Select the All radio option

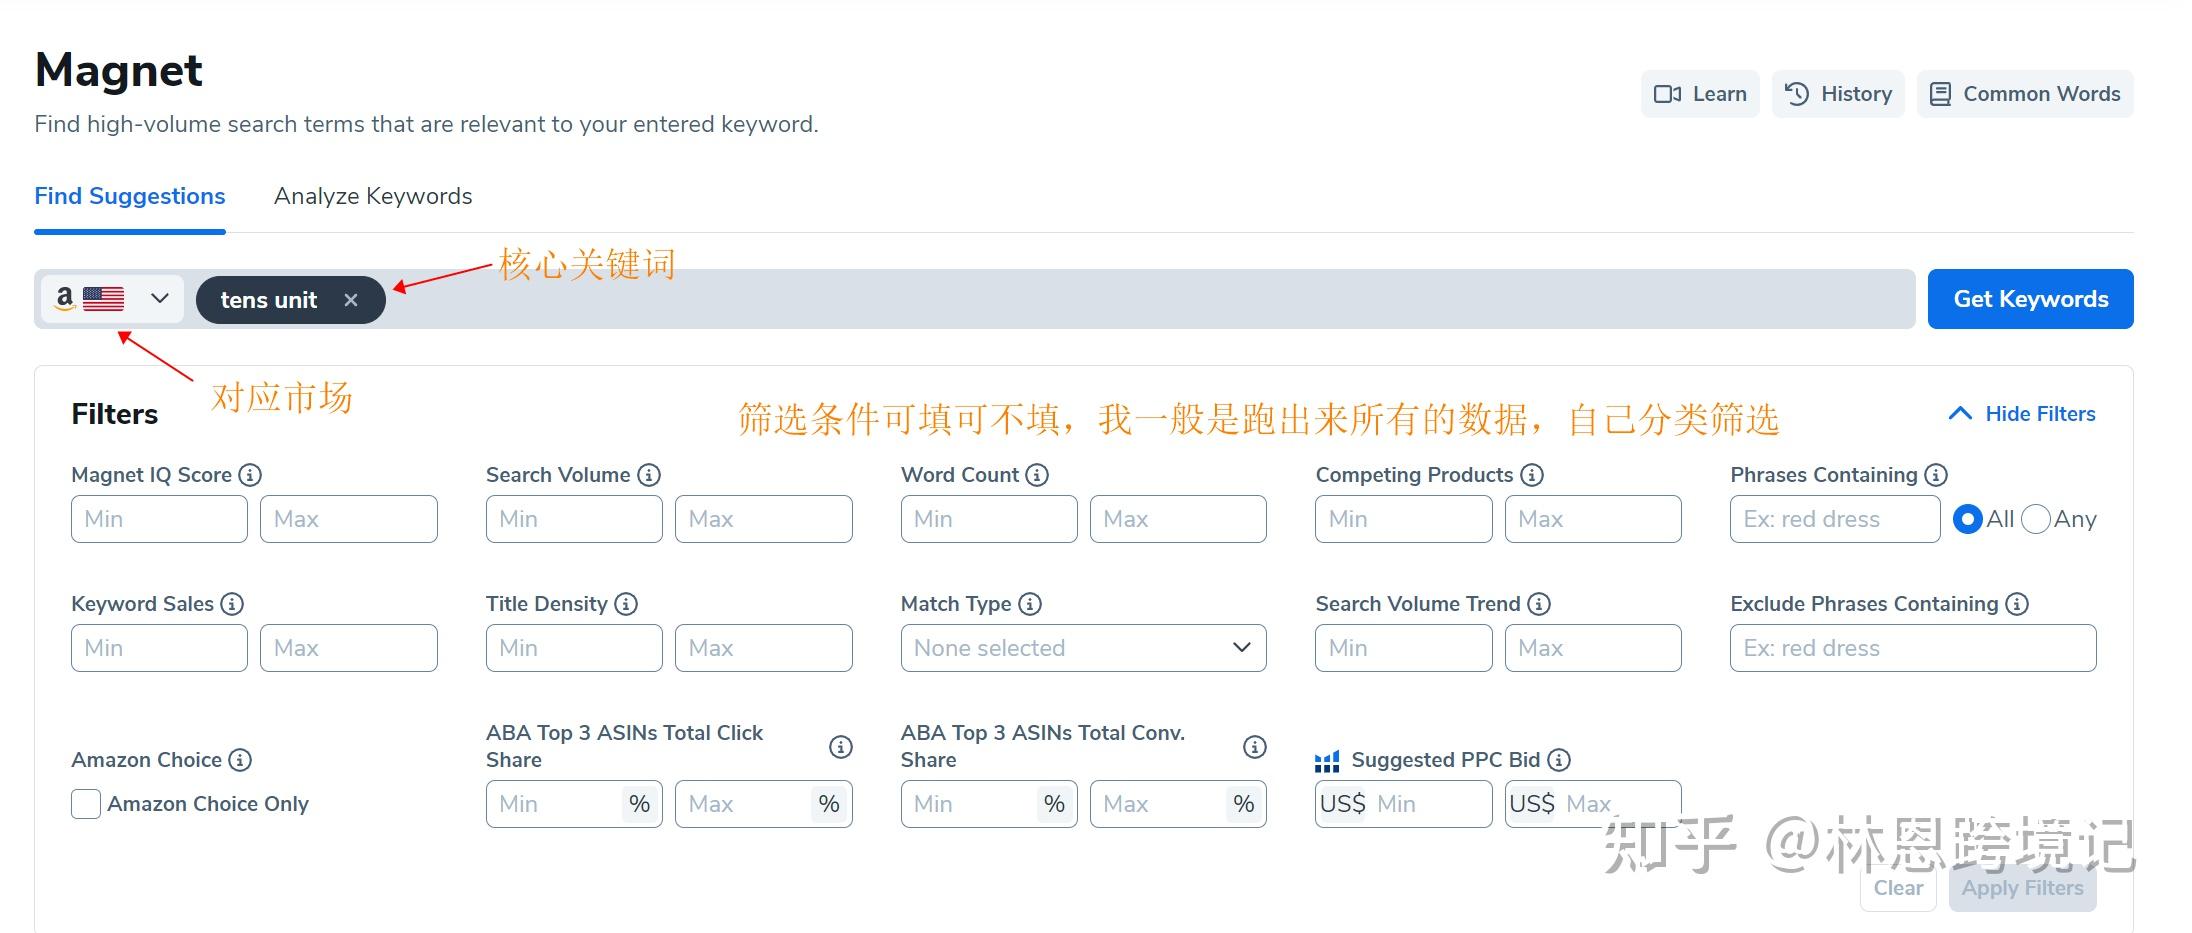[x=1967, y=519]
